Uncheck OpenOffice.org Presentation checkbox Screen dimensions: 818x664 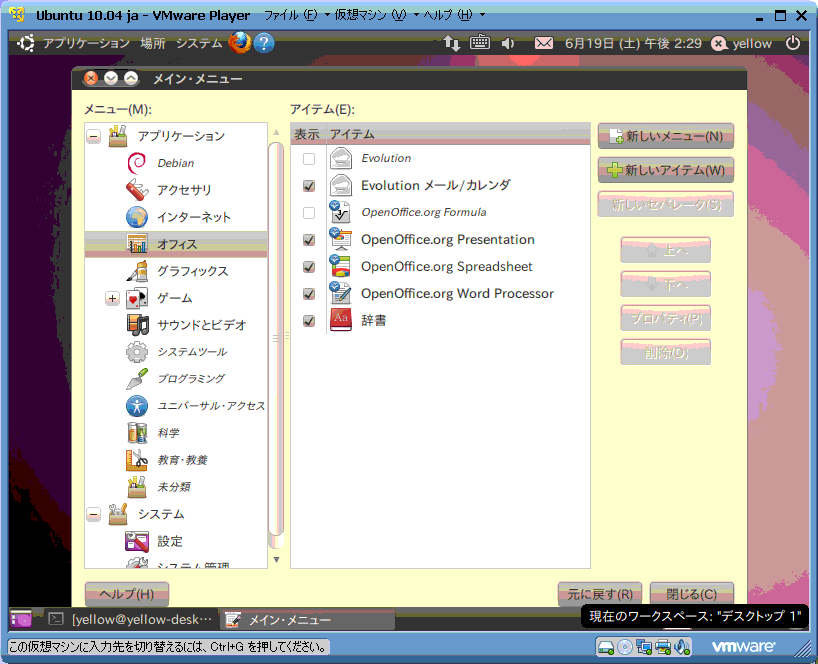click(309, 240)
